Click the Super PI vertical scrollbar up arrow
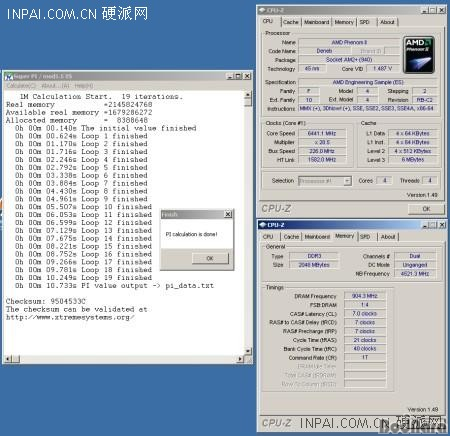 (x=248, y=95)
